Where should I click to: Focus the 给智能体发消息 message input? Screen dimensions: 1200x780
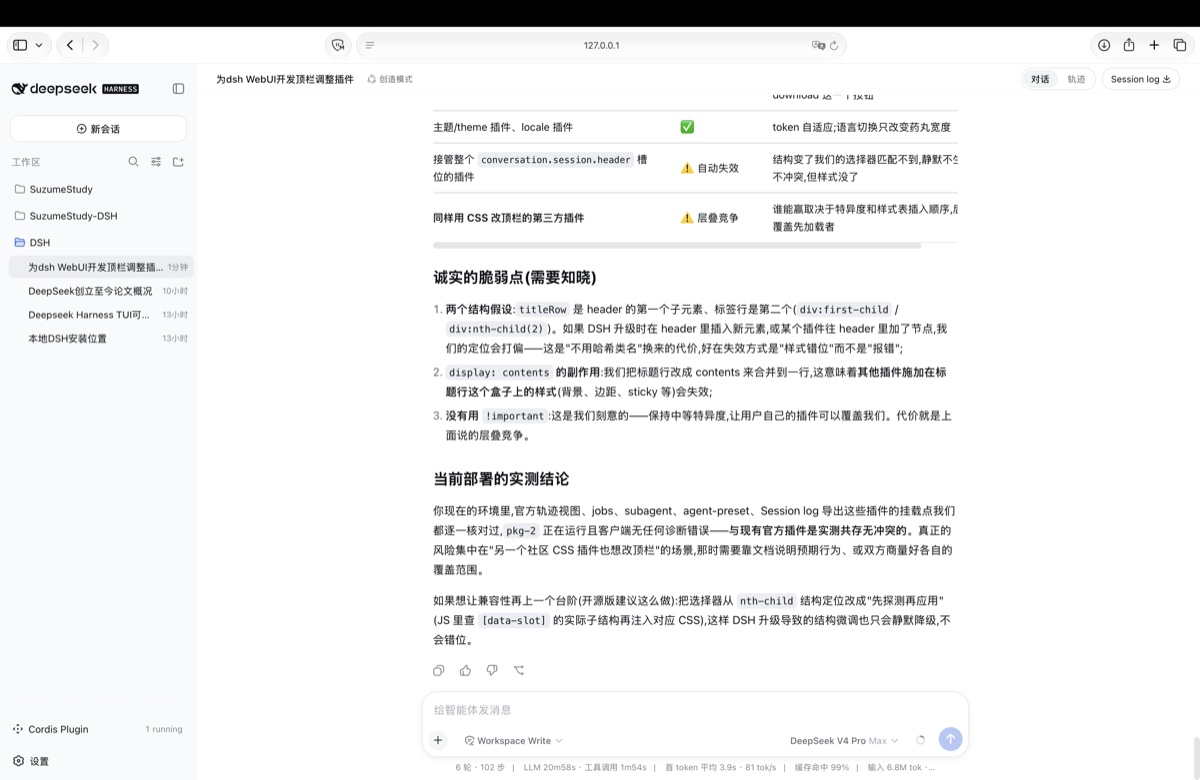click(695, 710)
